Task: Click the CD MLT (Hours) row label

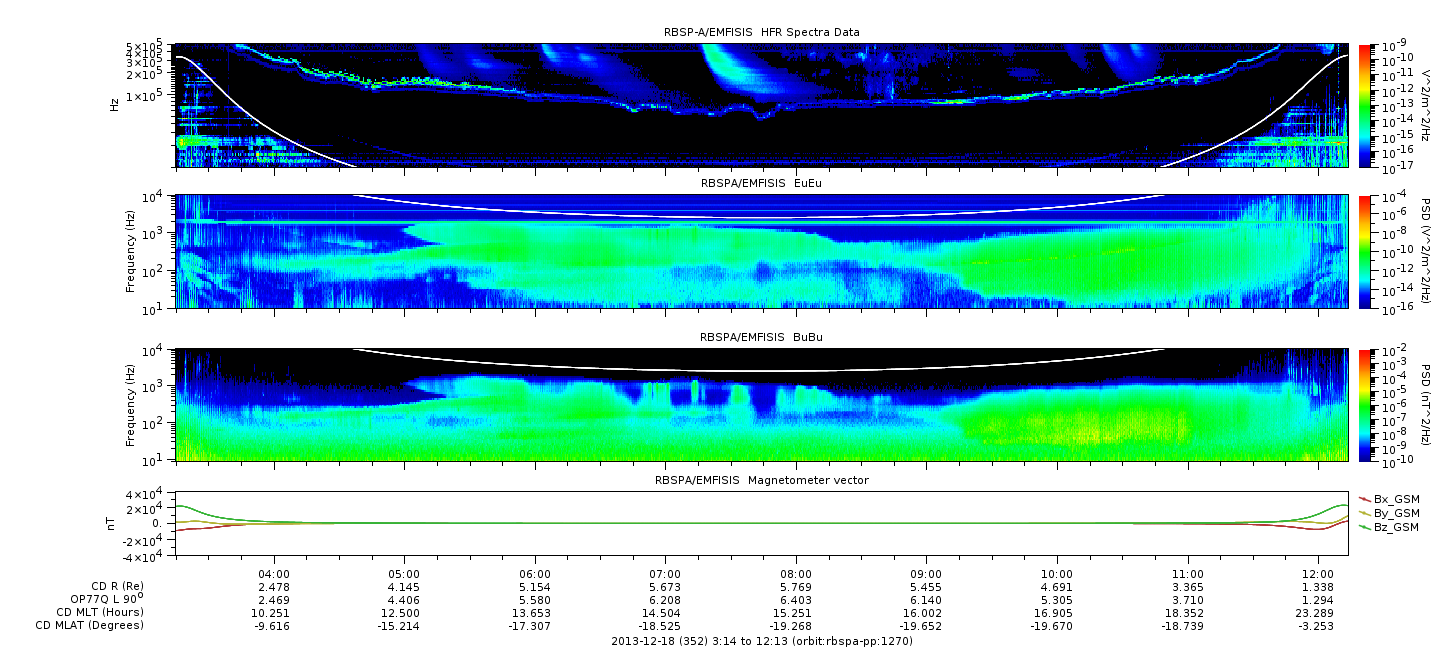Action: point(99,612)
